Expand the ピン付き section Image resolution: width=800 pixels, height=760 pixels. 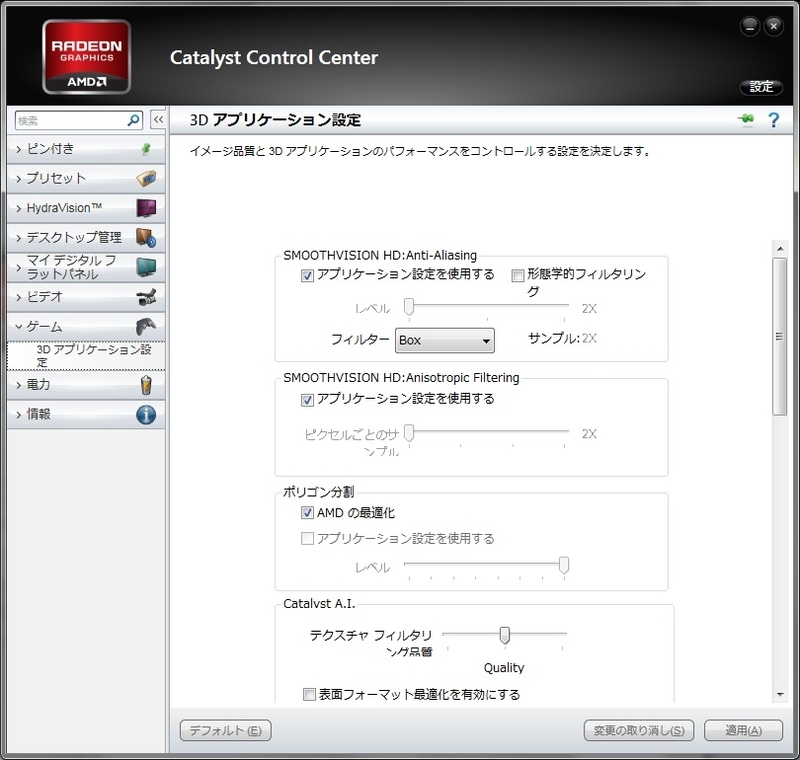[x=86, y=149]
